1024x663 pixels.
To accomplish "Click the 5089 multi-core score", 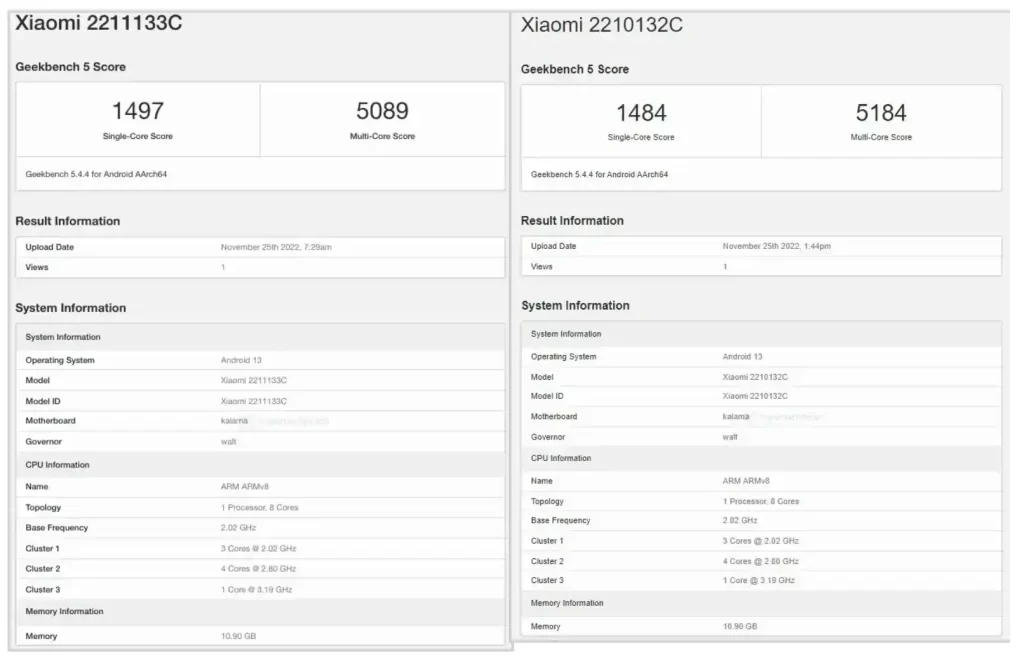I will coord(382,111).
